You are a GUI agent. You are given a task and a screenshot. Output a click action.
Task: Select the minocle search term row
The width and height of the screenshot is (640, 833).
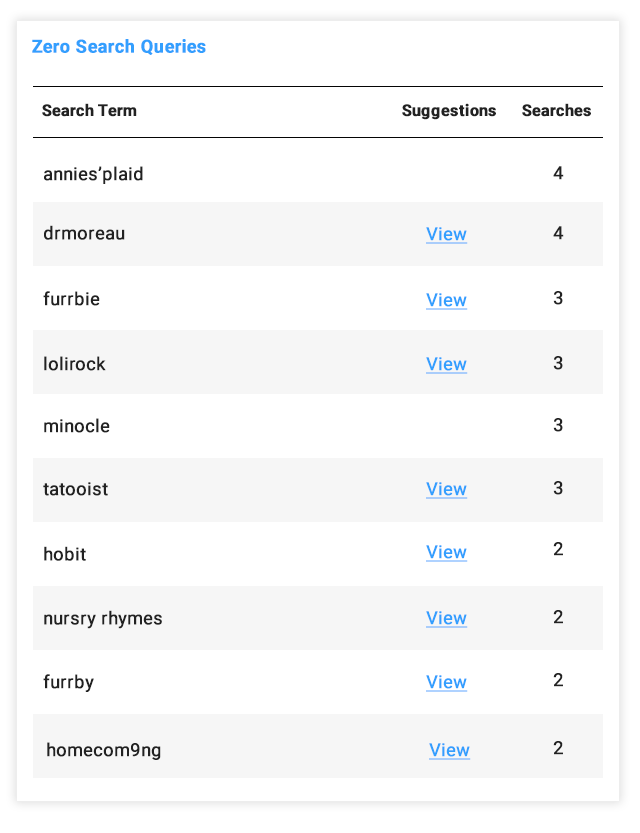pyautogui.click(x=76, y=426)
